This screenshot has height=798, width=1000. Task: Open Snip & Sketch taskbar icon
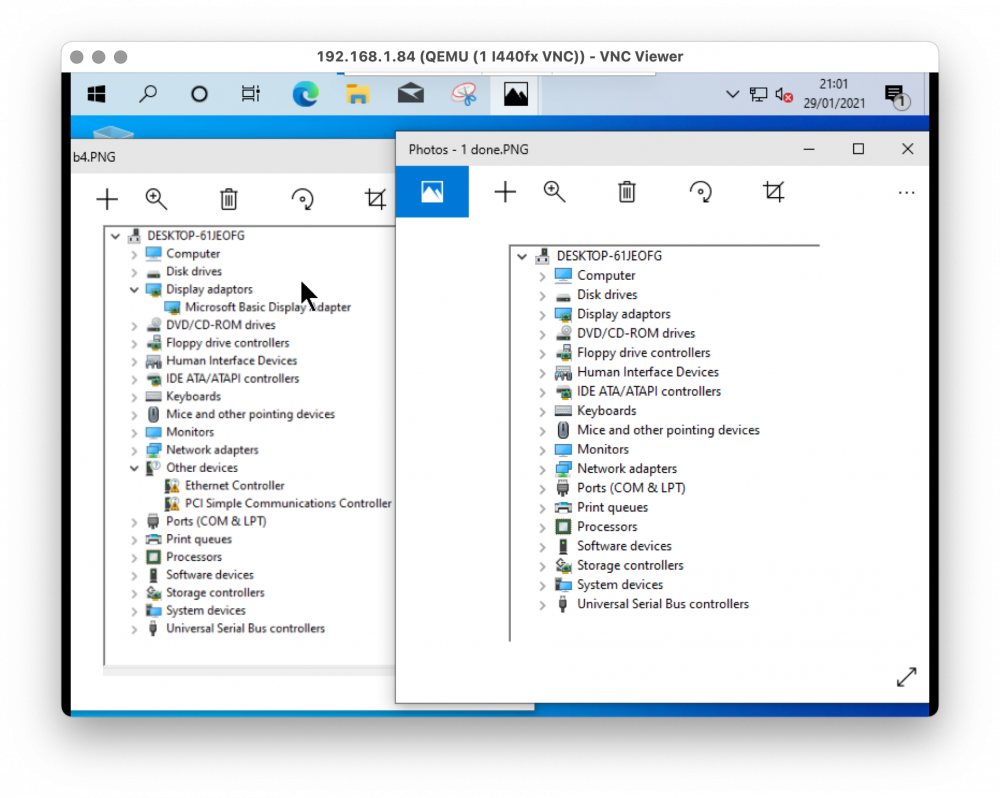click(x=464, y=94)
